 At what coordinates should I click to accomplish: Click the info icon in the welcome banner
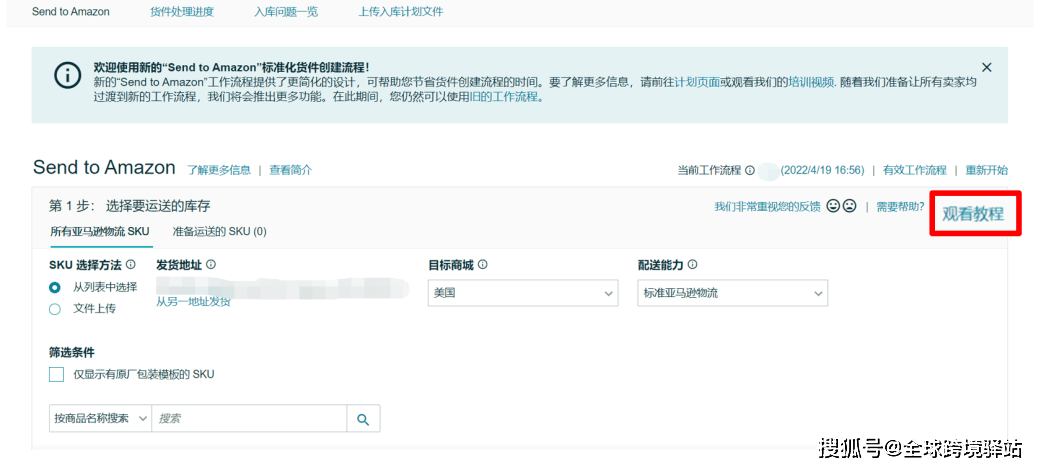[x=67, y=76]
